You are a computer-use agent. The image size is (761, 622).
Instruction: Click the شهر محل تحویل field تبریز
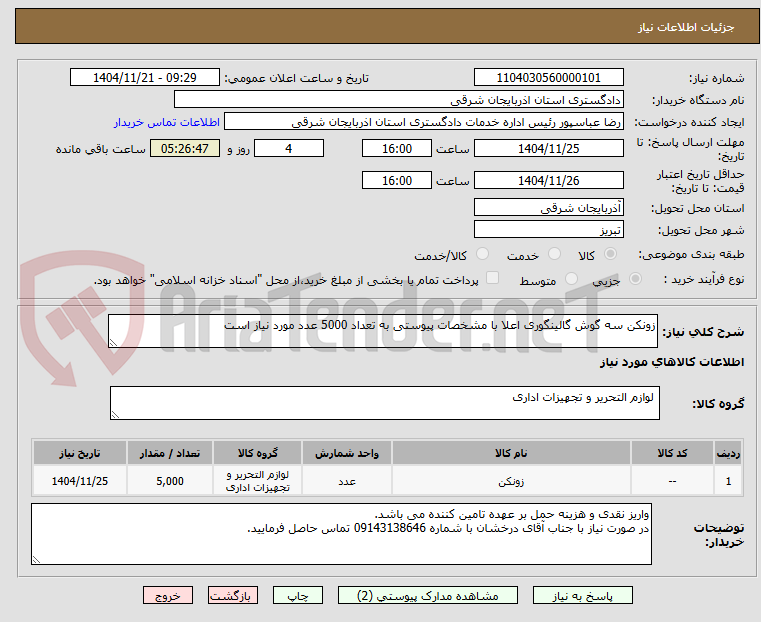(548, 229)
